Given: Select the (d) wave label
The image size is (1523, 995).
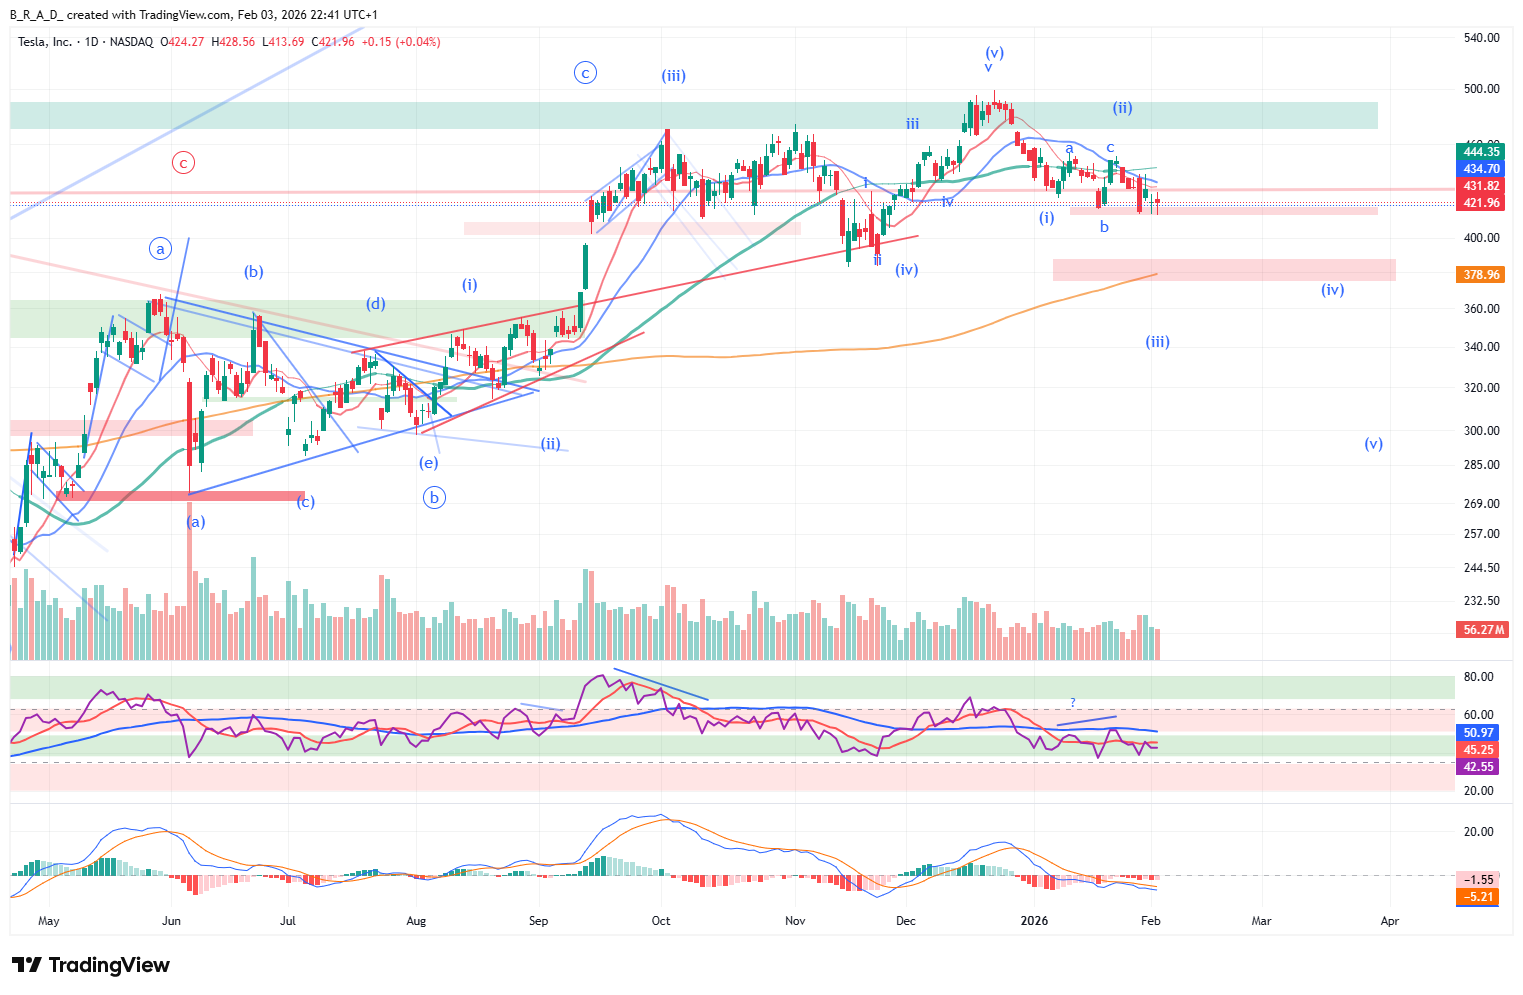Looking at the screenshot, I should (375, 304).
